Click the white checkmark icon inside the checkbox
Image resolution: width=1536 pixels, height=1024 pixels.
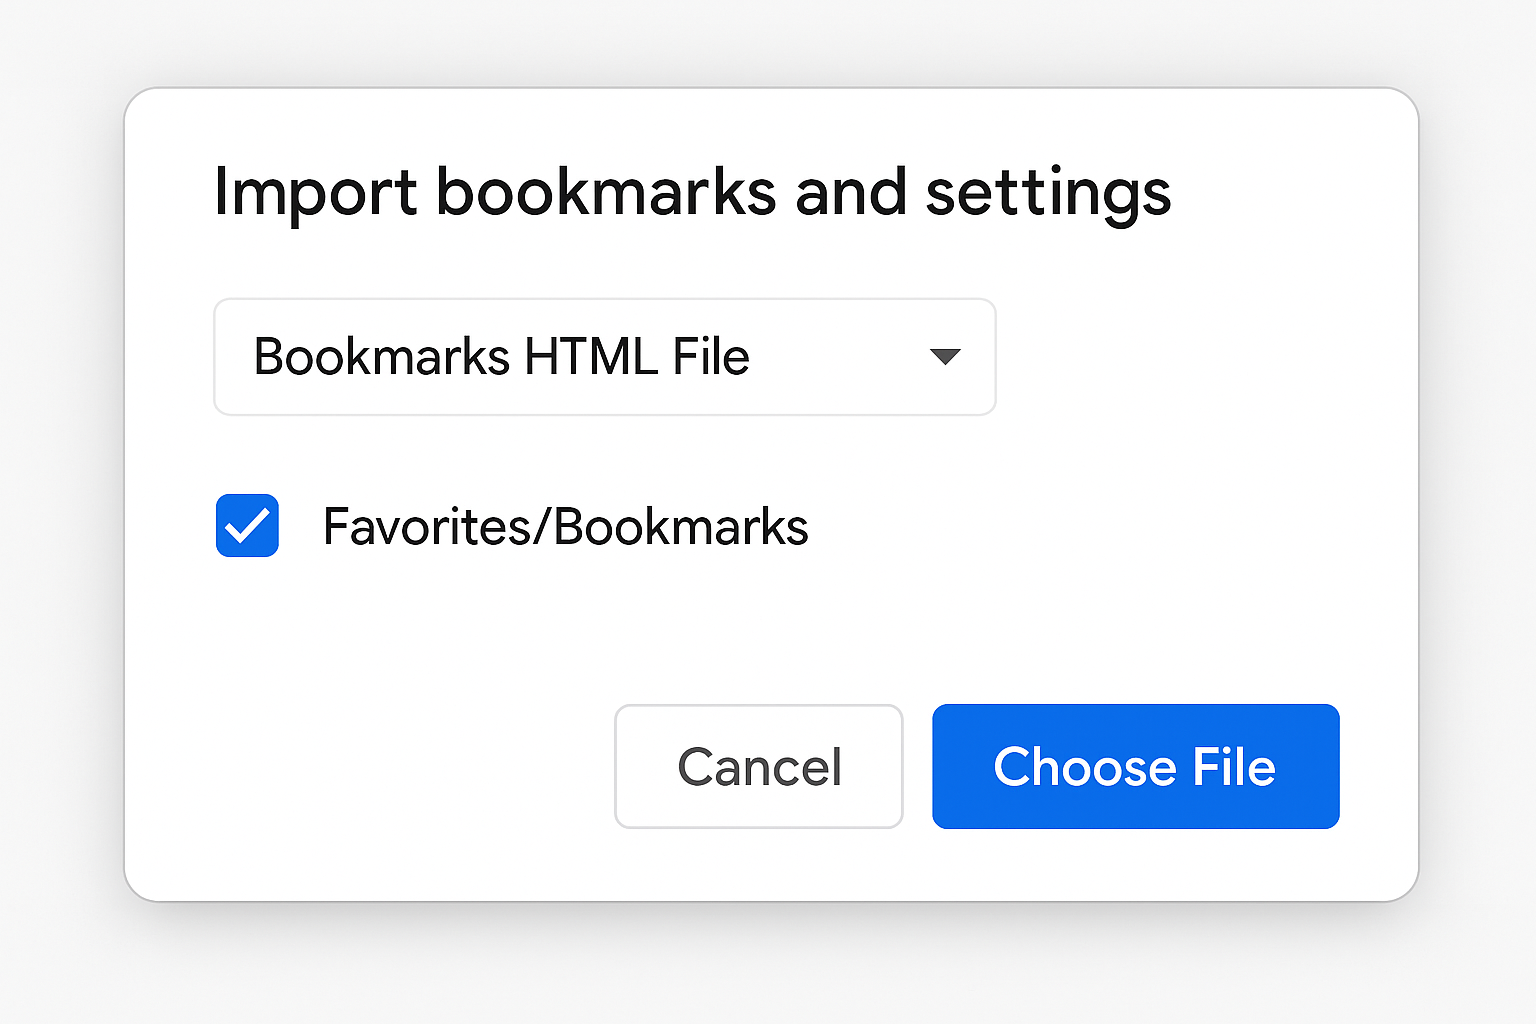point(247,526)
